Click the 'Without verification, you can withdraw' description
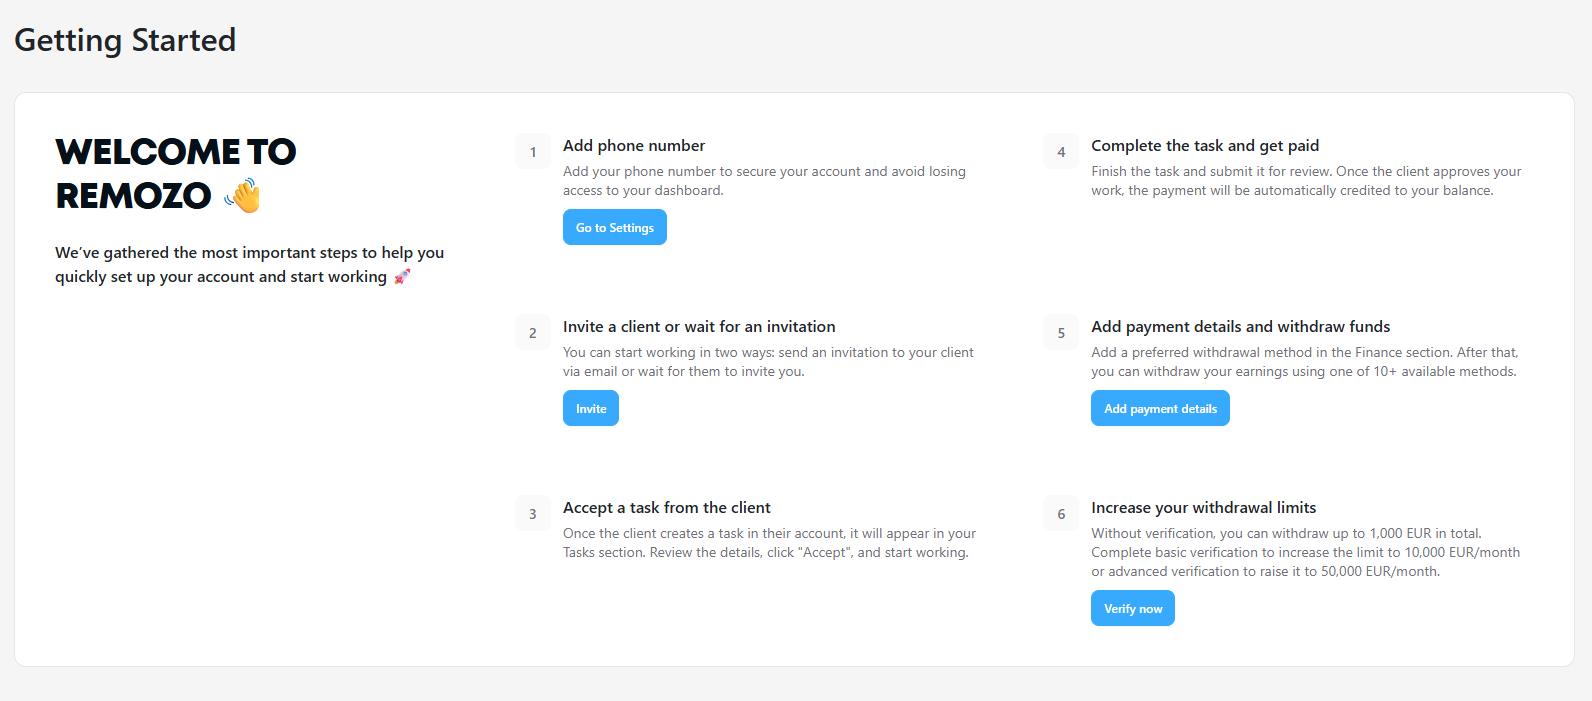Viewport: 1592px width, 701px height. coord(1306,552)
